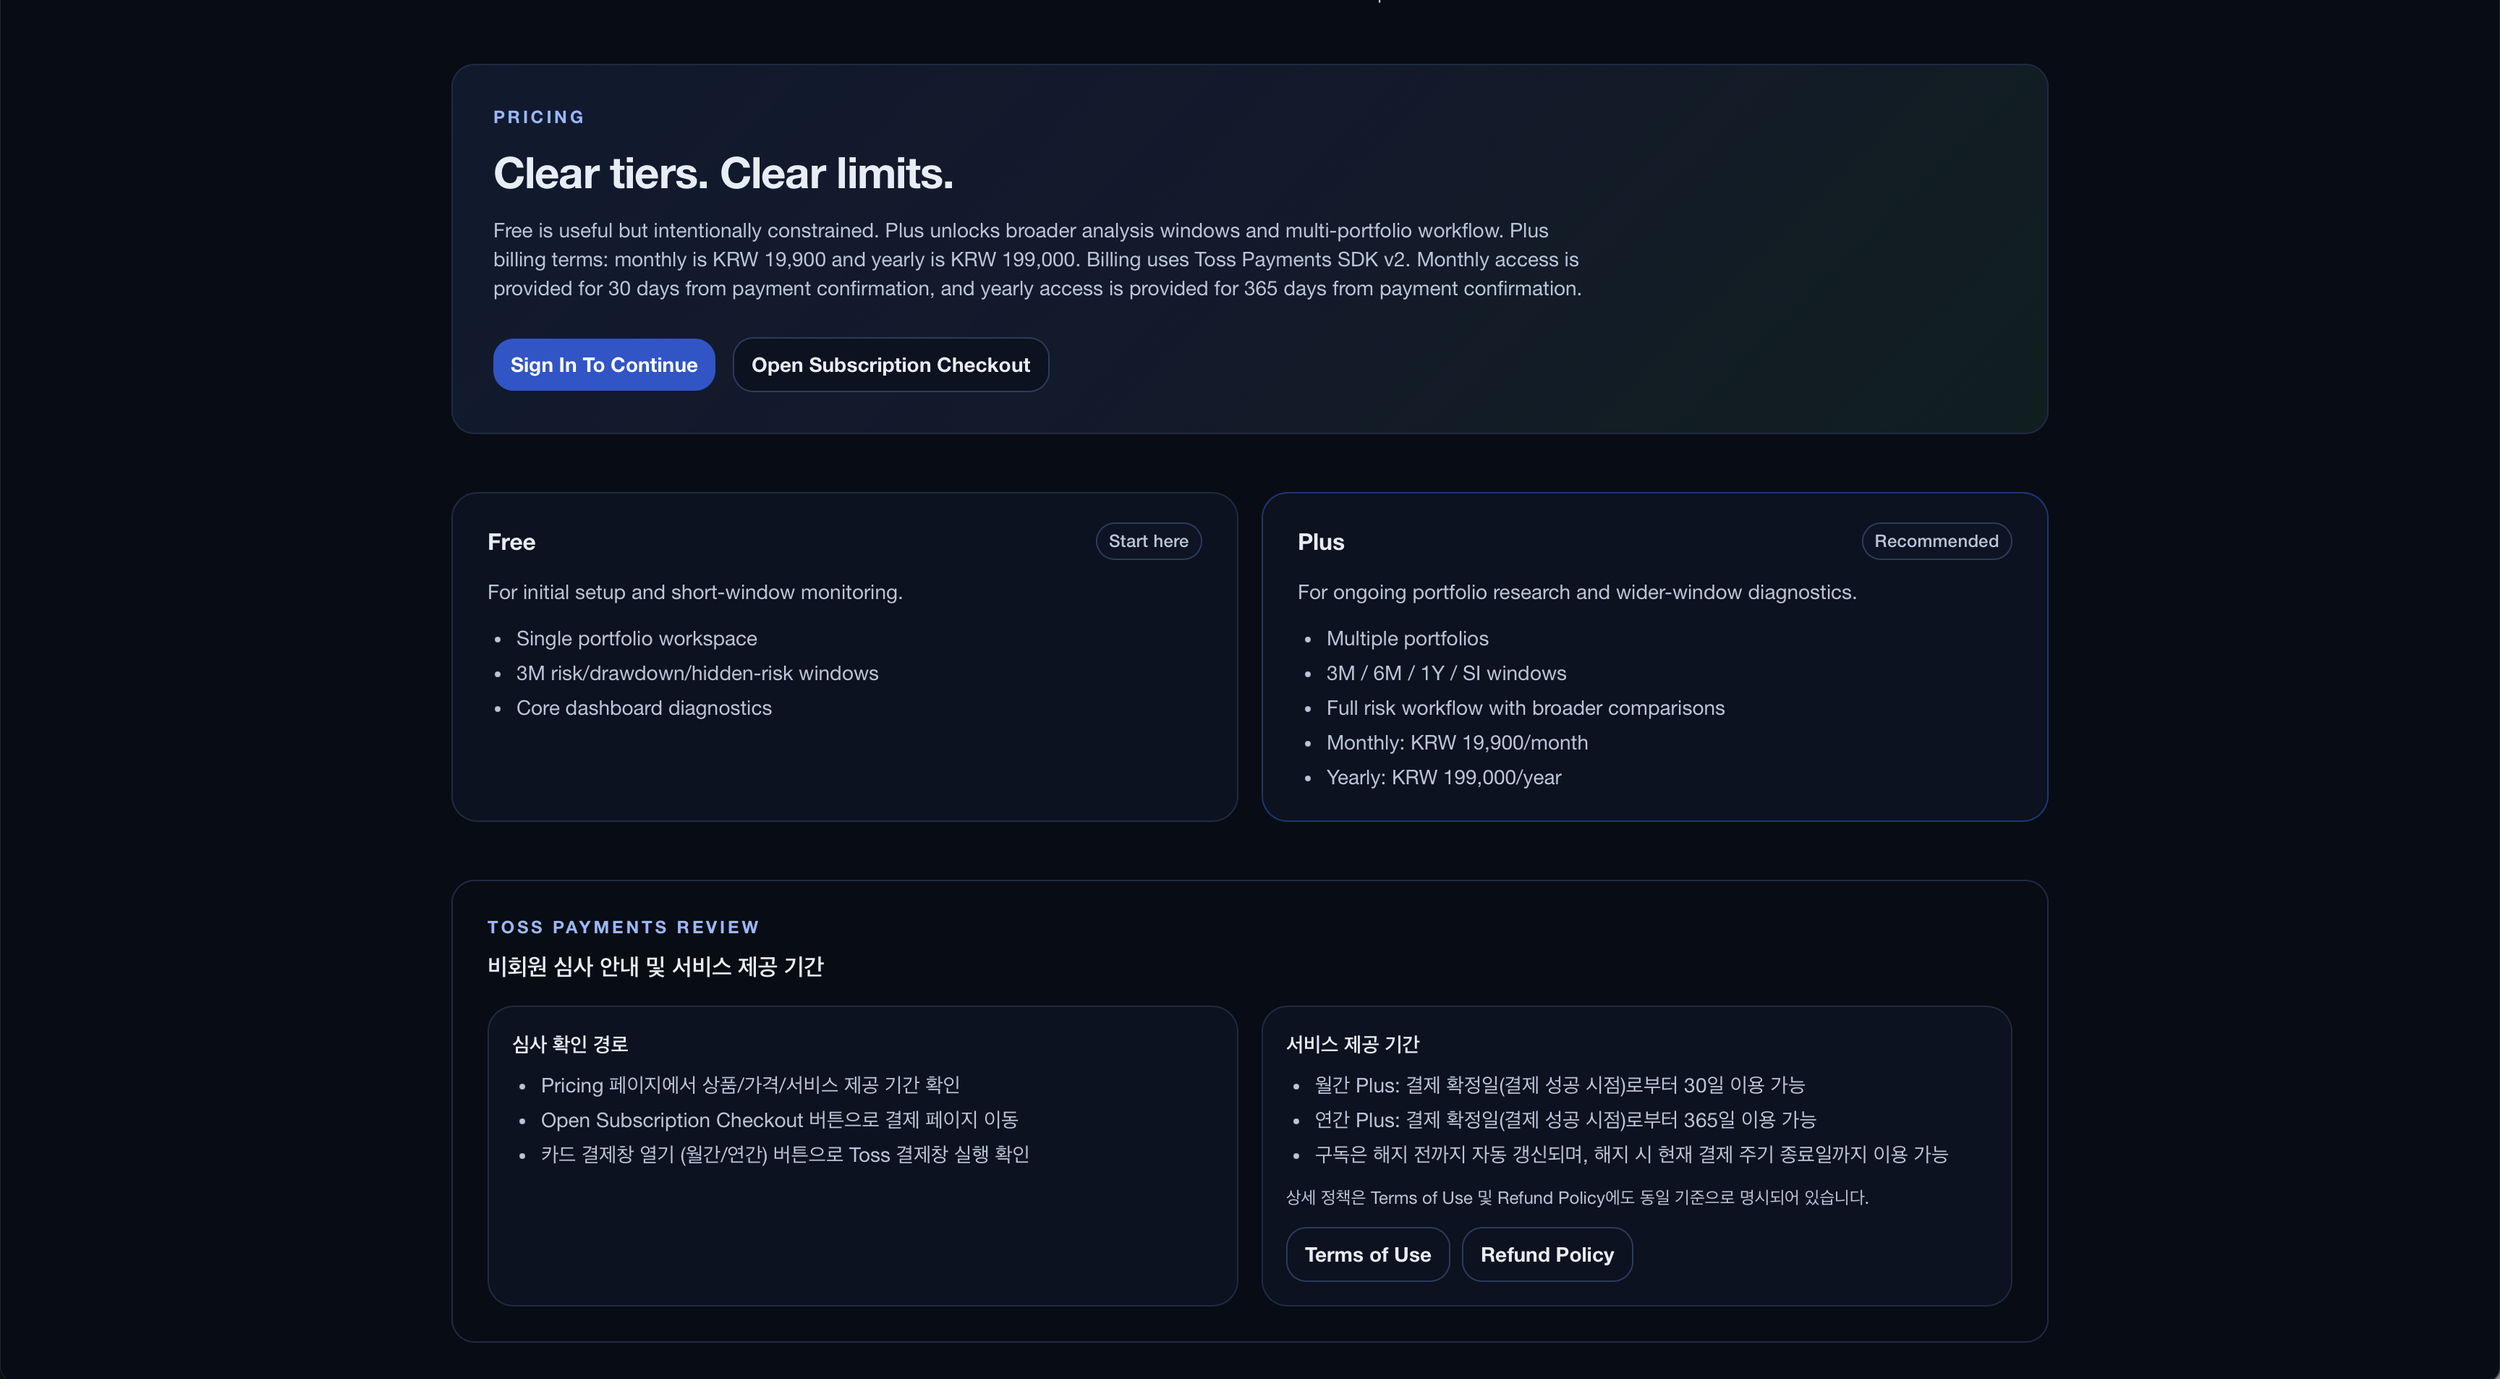Image resolution: width=2500 pixels, height=1379 pixels.
Task: Click the PRICING section label
Action: click(538, 117)
